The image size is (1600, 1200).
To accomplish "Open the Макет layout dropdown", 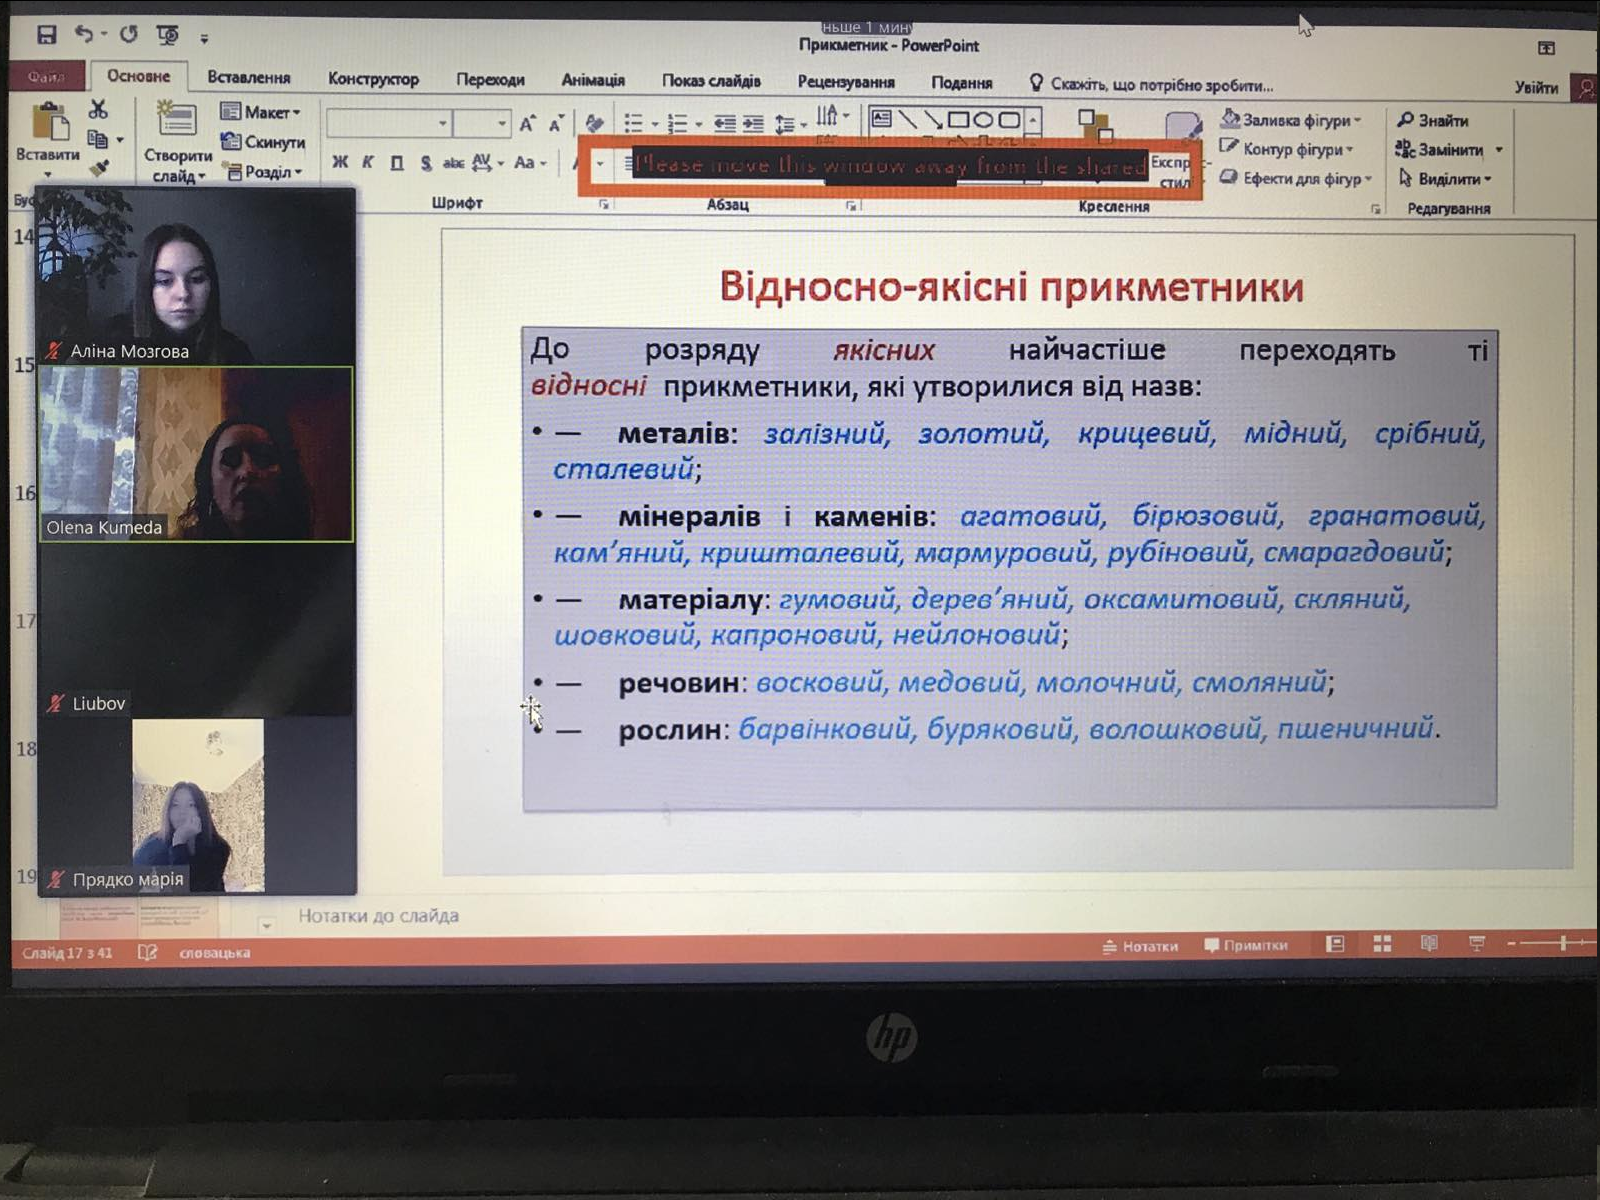I will pyautogui.click(x=262, y=112).
